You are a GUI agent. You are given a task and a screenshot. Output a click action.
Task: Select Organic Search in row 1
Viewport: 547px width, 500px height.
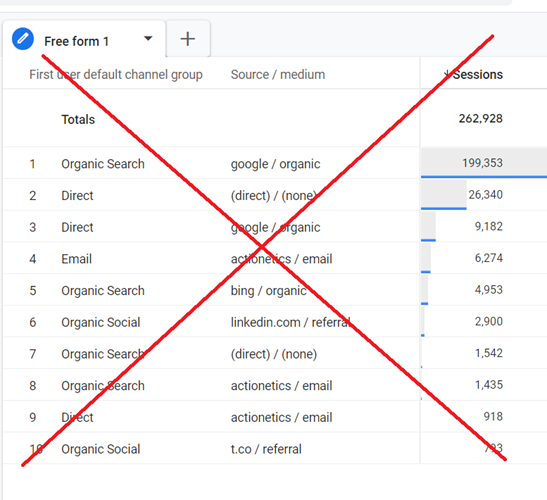click(x=103, y=164)
